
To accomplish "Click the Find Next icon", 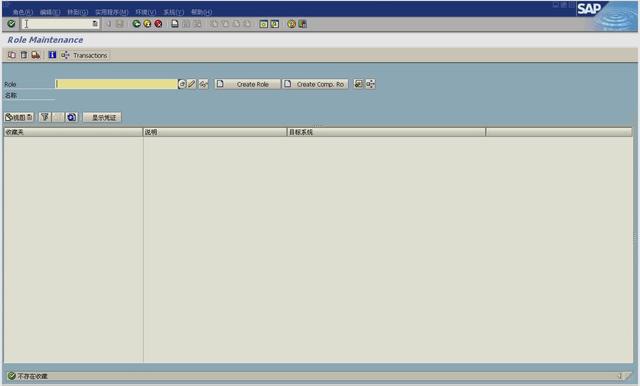I will click(197, 24).
